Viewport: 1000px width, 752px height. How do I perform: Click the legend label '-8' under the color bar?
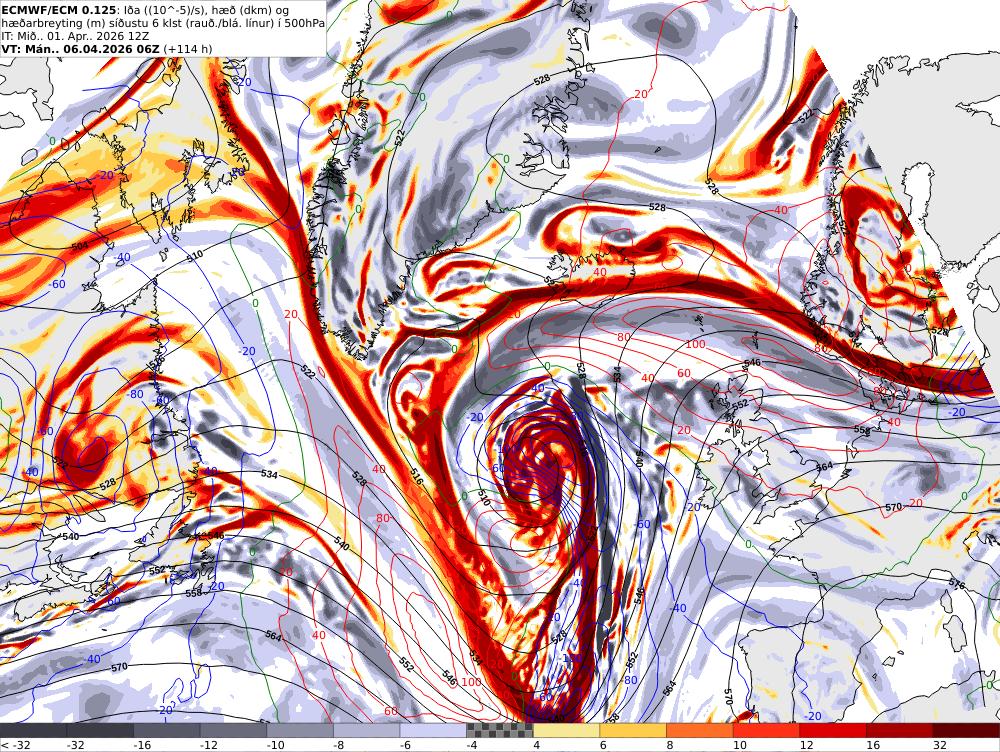(x=339, y=745)
